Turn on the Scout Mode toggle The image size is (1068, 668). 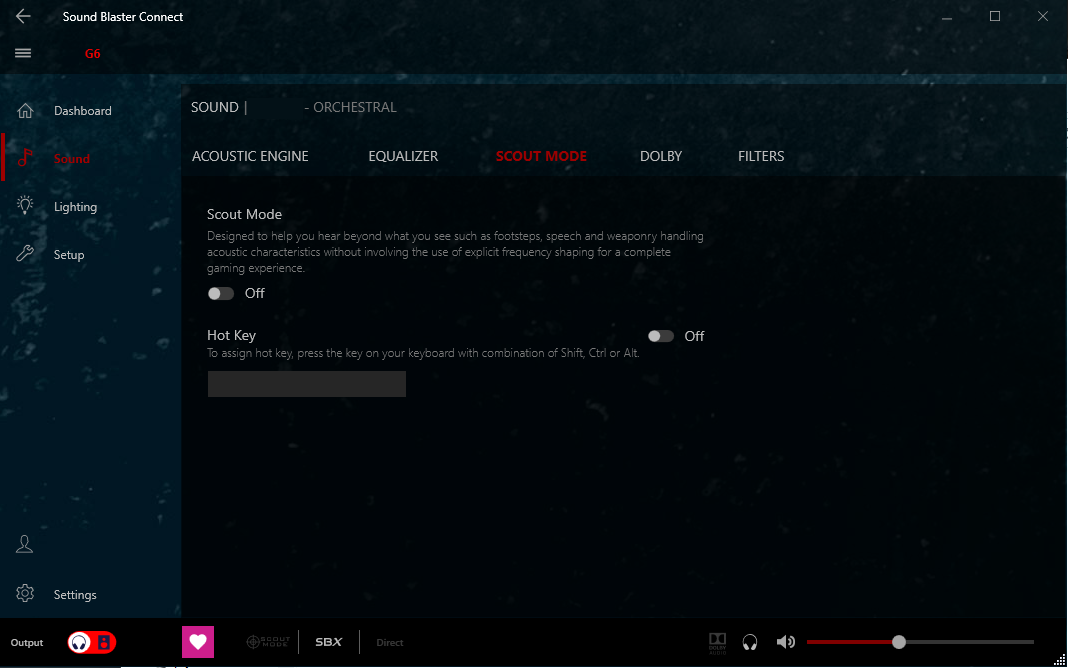[221, 293]
